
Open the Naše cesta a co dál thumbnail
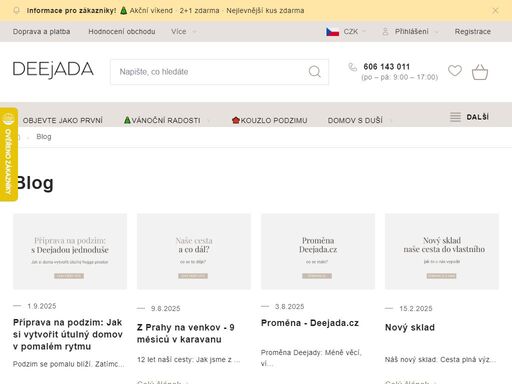click(x=194, y=252)
